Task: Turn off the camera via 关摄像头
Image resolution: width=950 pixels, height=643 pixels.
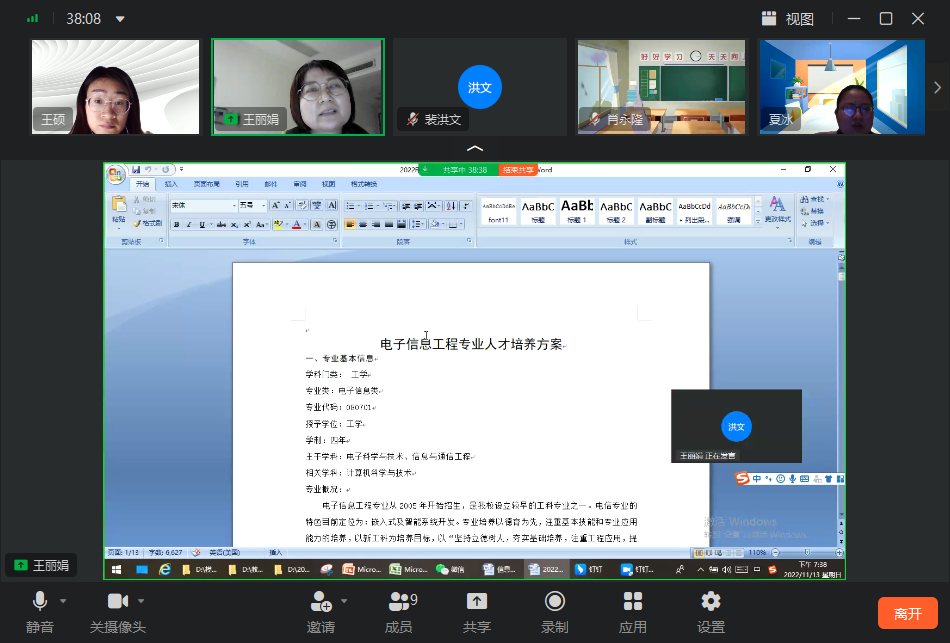Action: [118, 602]
